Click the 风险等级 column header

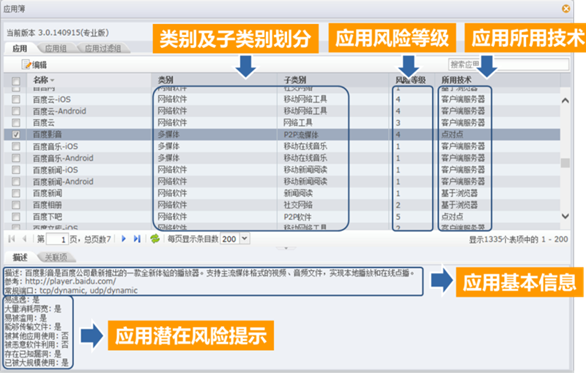[x=411, y=80]
